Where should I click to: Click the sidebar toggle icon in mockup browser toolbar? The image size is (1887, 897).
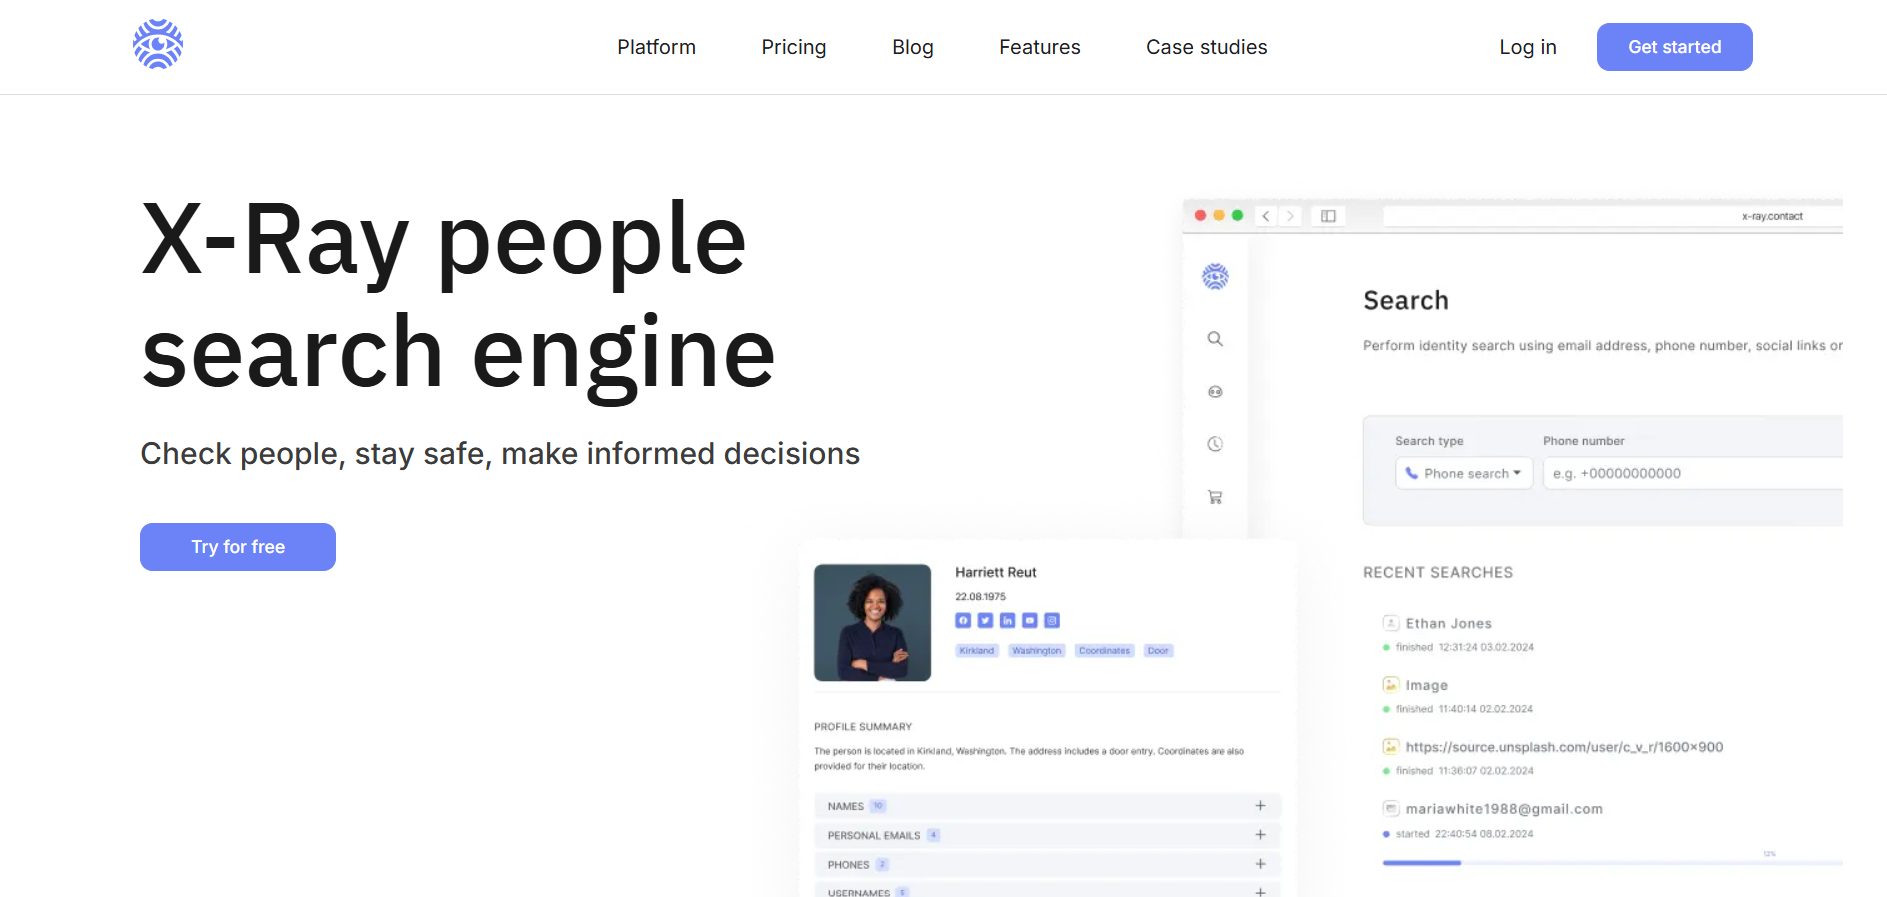tap(1328, 216)
